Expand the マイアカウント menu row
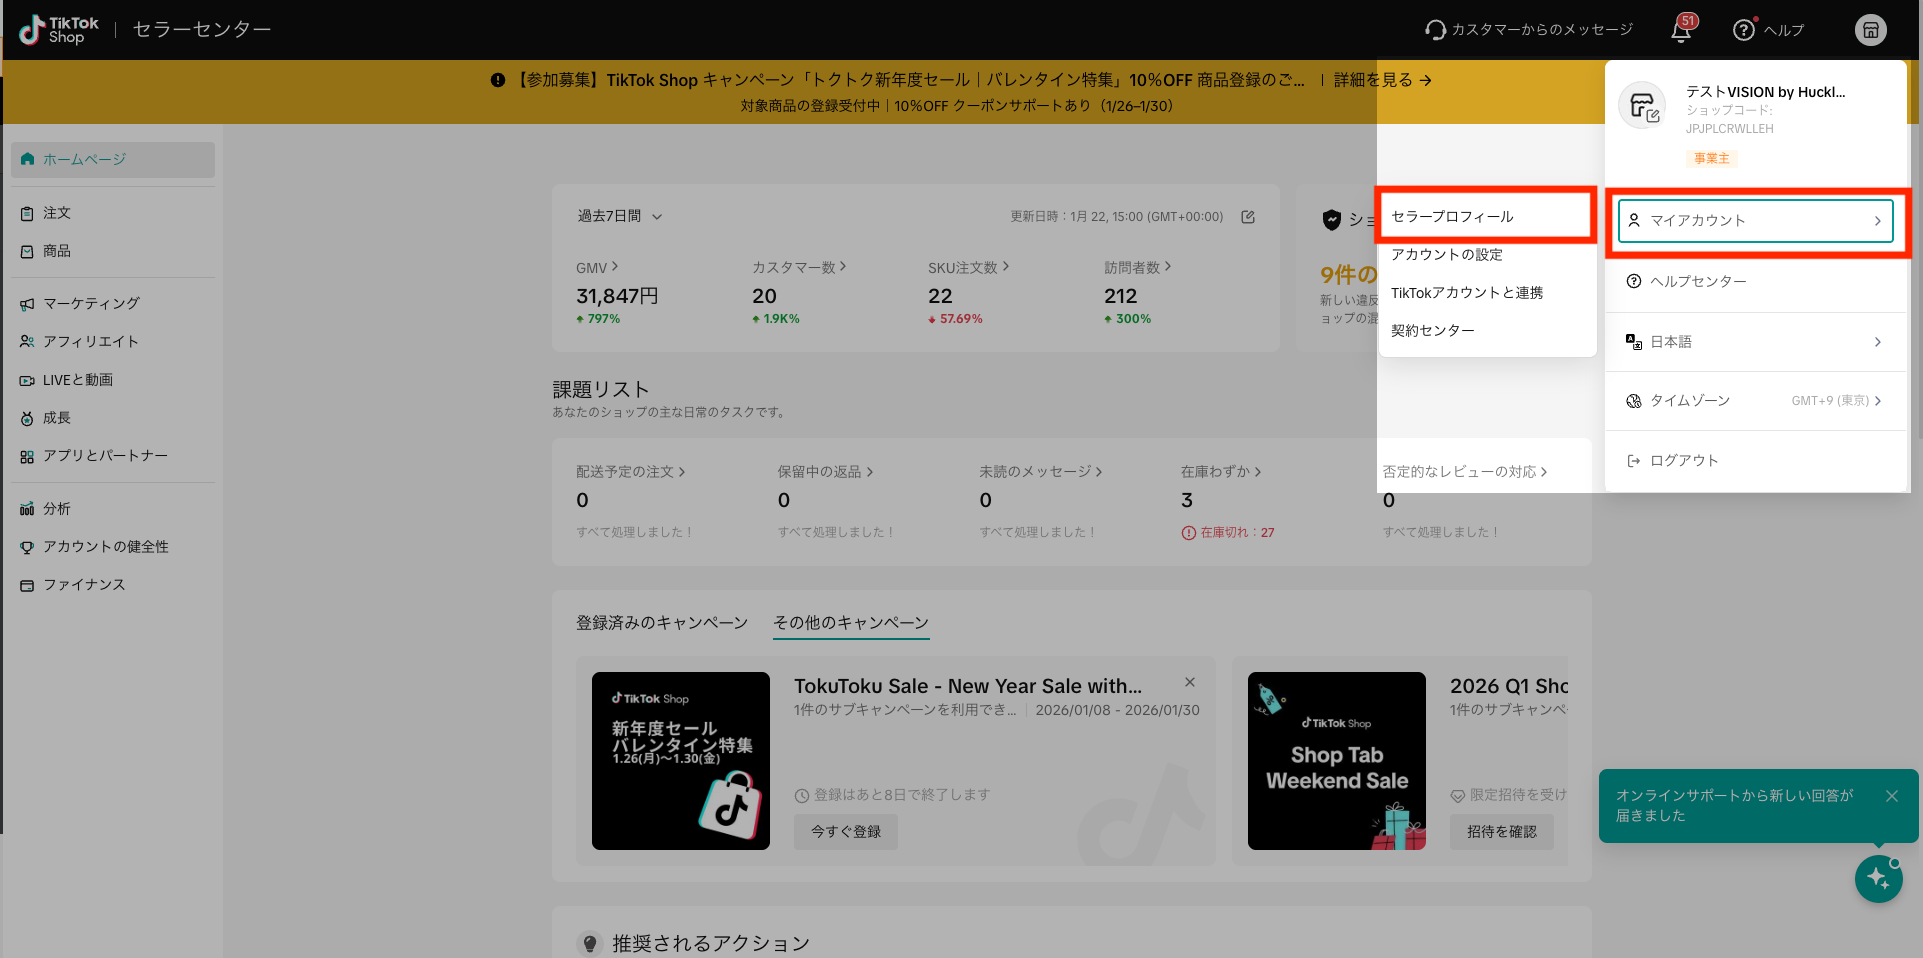This screenshot has width=1923, height=958. coord(1756,221)
